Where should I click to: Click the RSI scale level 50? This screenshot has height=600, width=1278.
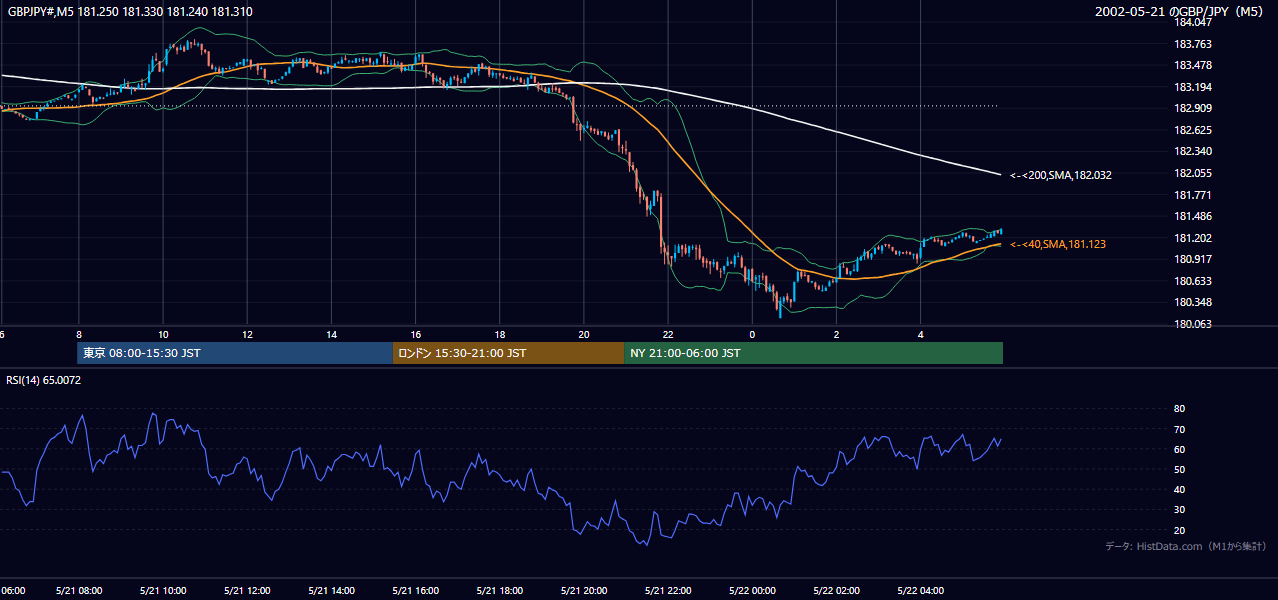[x=1179, y=469]
